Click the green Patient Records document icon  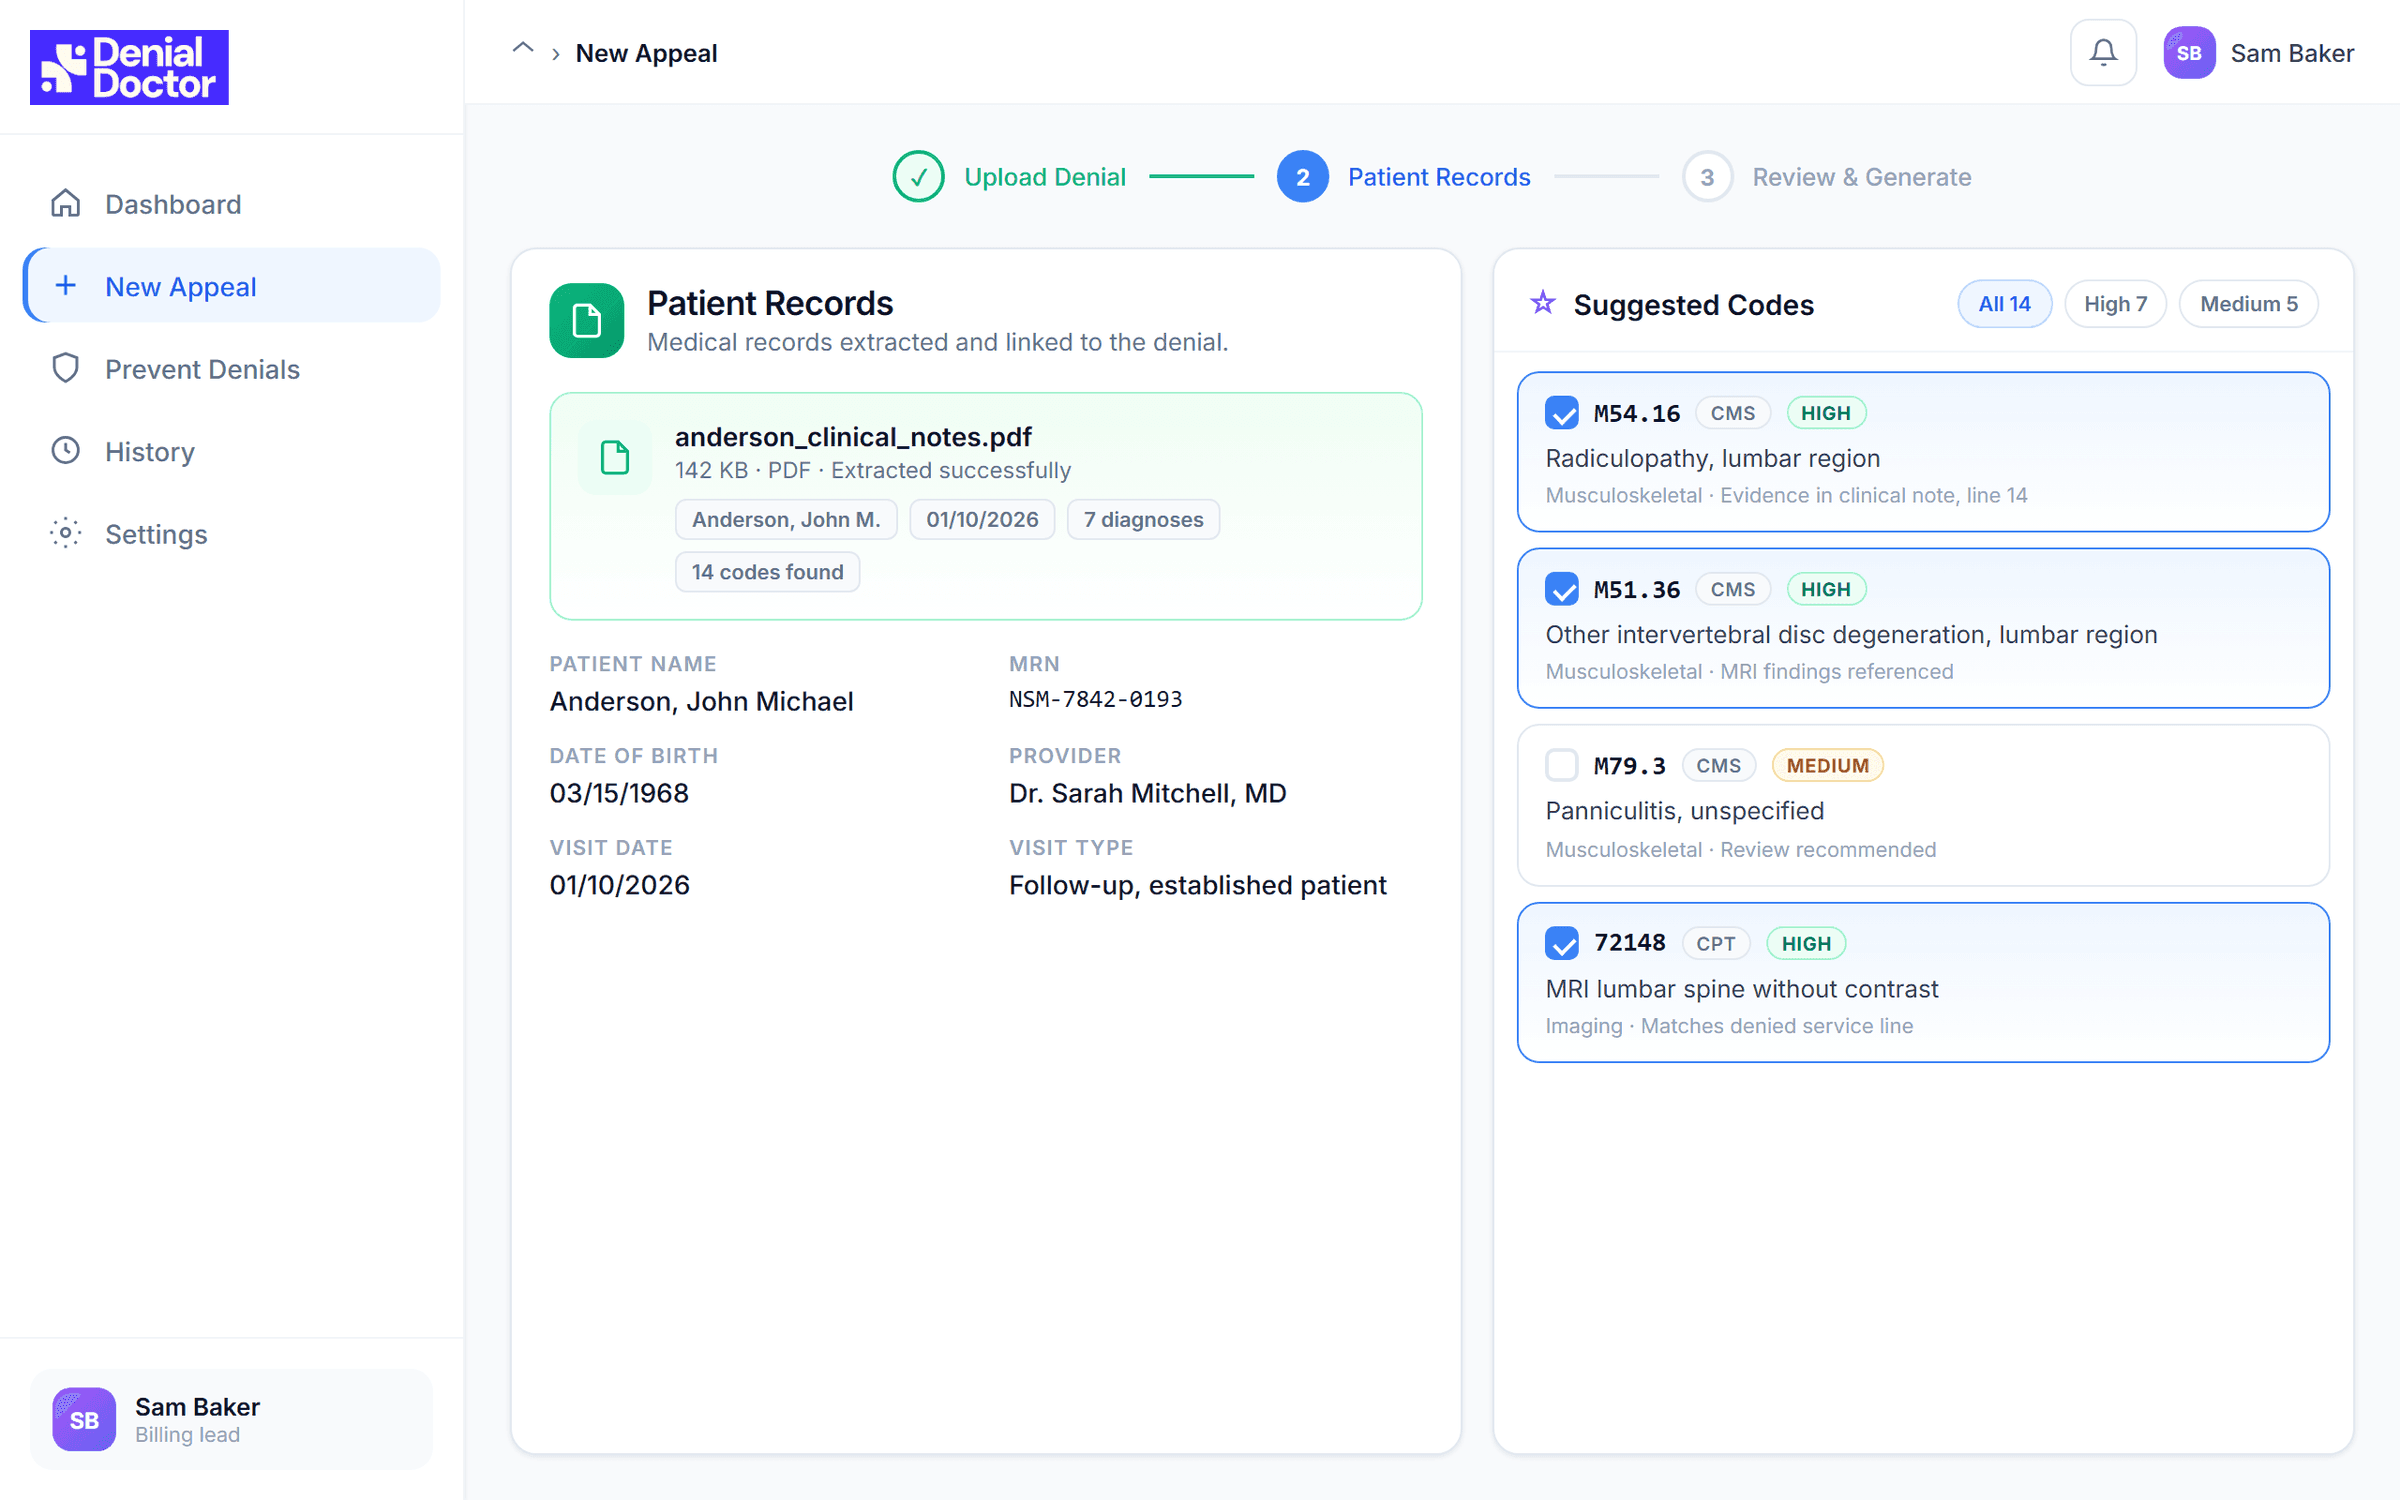pos(587,320)
